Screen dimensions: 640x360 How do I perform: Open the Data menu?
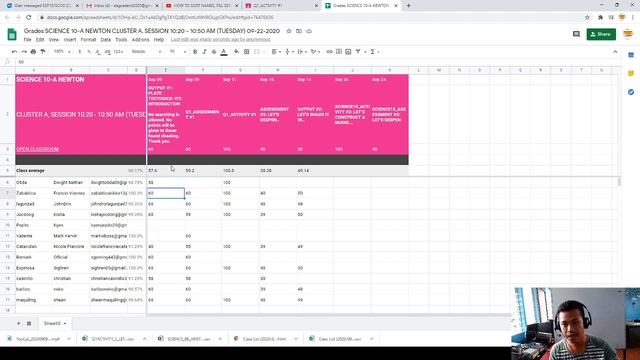pyautogui.click(x=106, y=40)
